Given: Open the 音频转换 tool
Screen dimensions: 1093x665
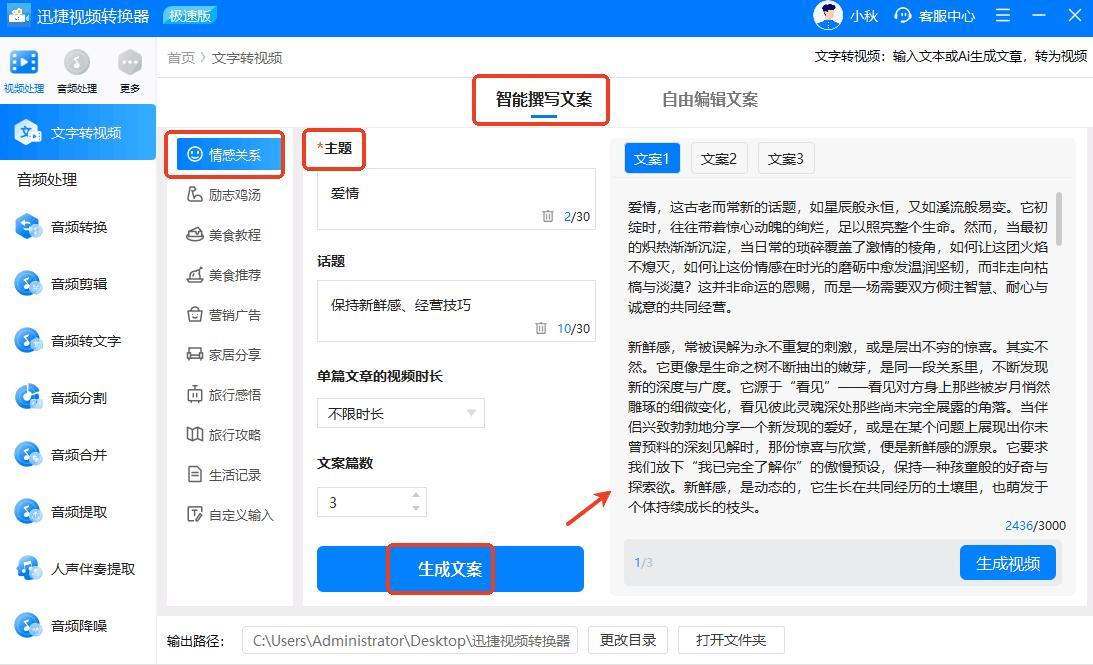Looking at the screenshot, I should pyautogui.click(x=78, y=227).
